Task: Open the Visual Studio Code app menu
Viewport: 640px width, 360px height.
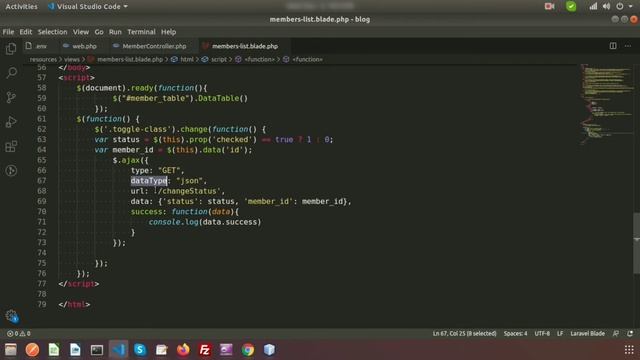Action: [x=88, y=7]
